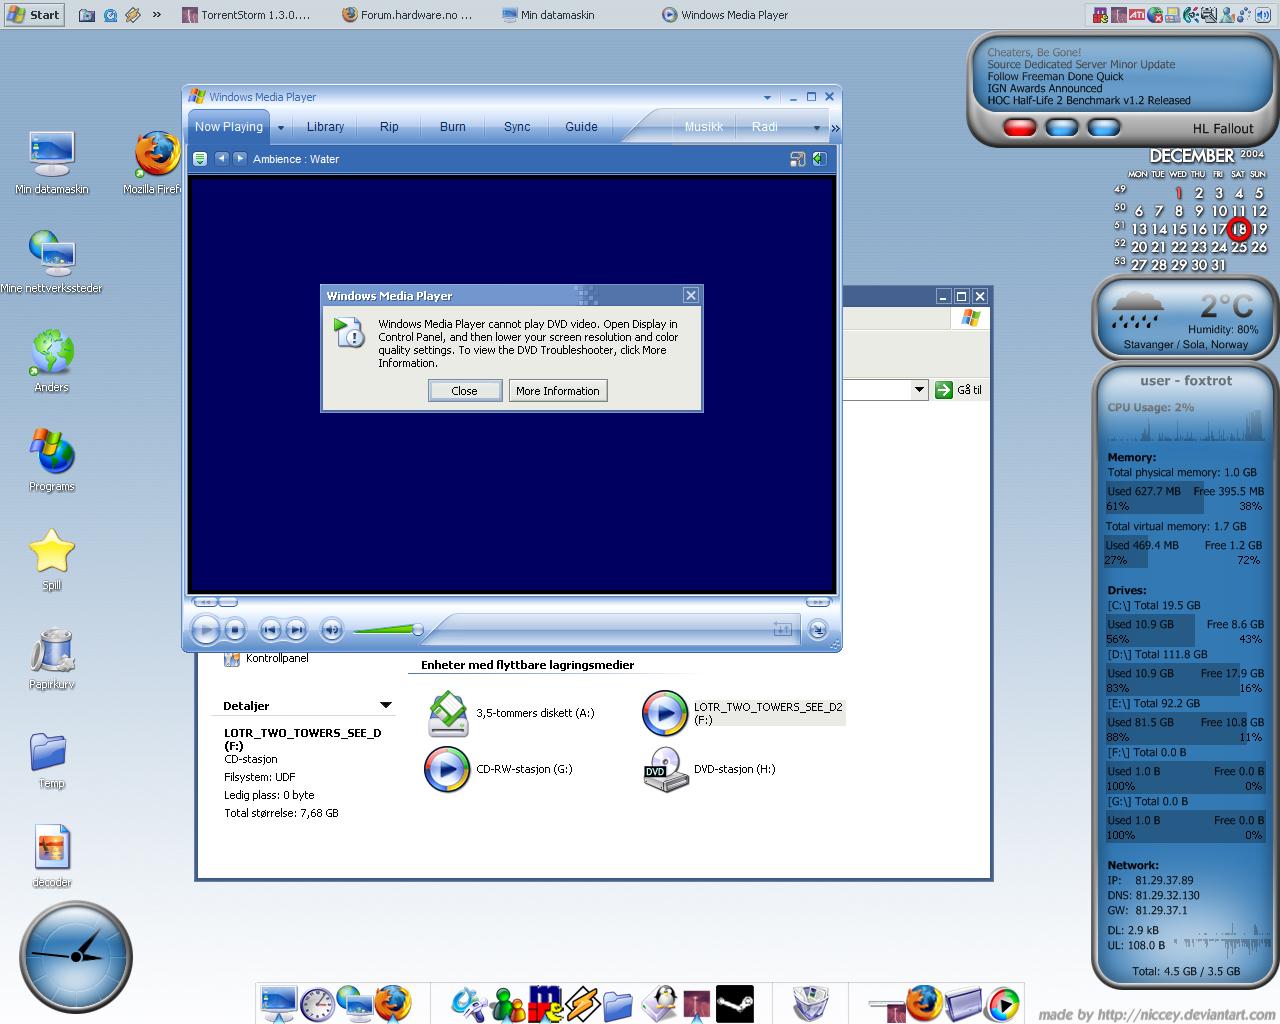Collapse the Detaljer panel in Explorer
This screenshot has height=1024, width=1280.
point(385,706)
